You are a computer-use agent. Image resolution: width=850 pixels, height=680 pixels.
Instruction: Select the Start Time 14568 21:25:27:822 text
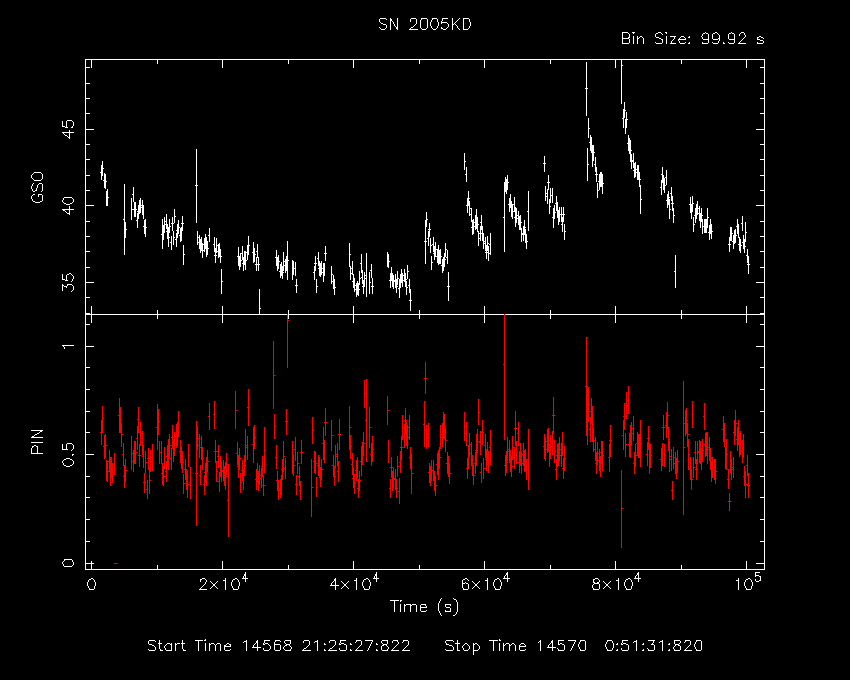point(279,646)
